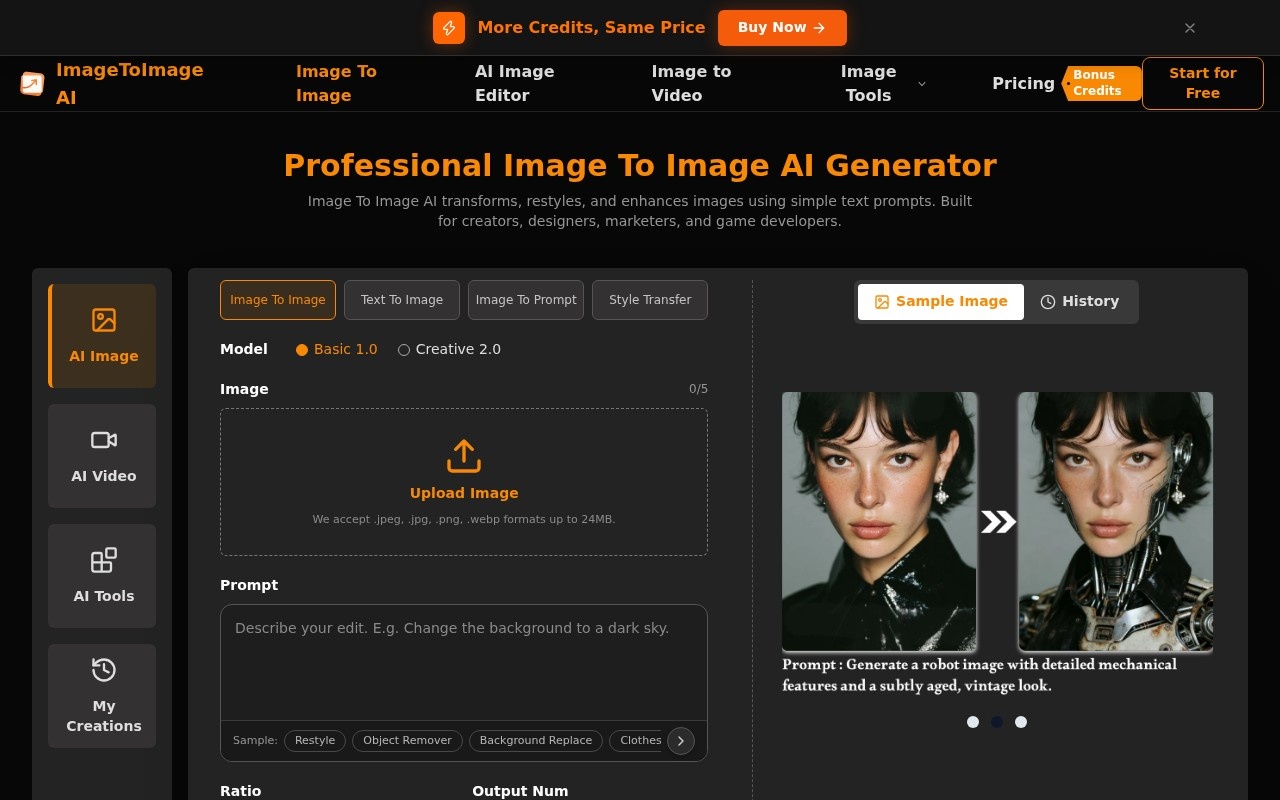Go to second sample carousel dot

pyautogui.click(x=997, y=722)
